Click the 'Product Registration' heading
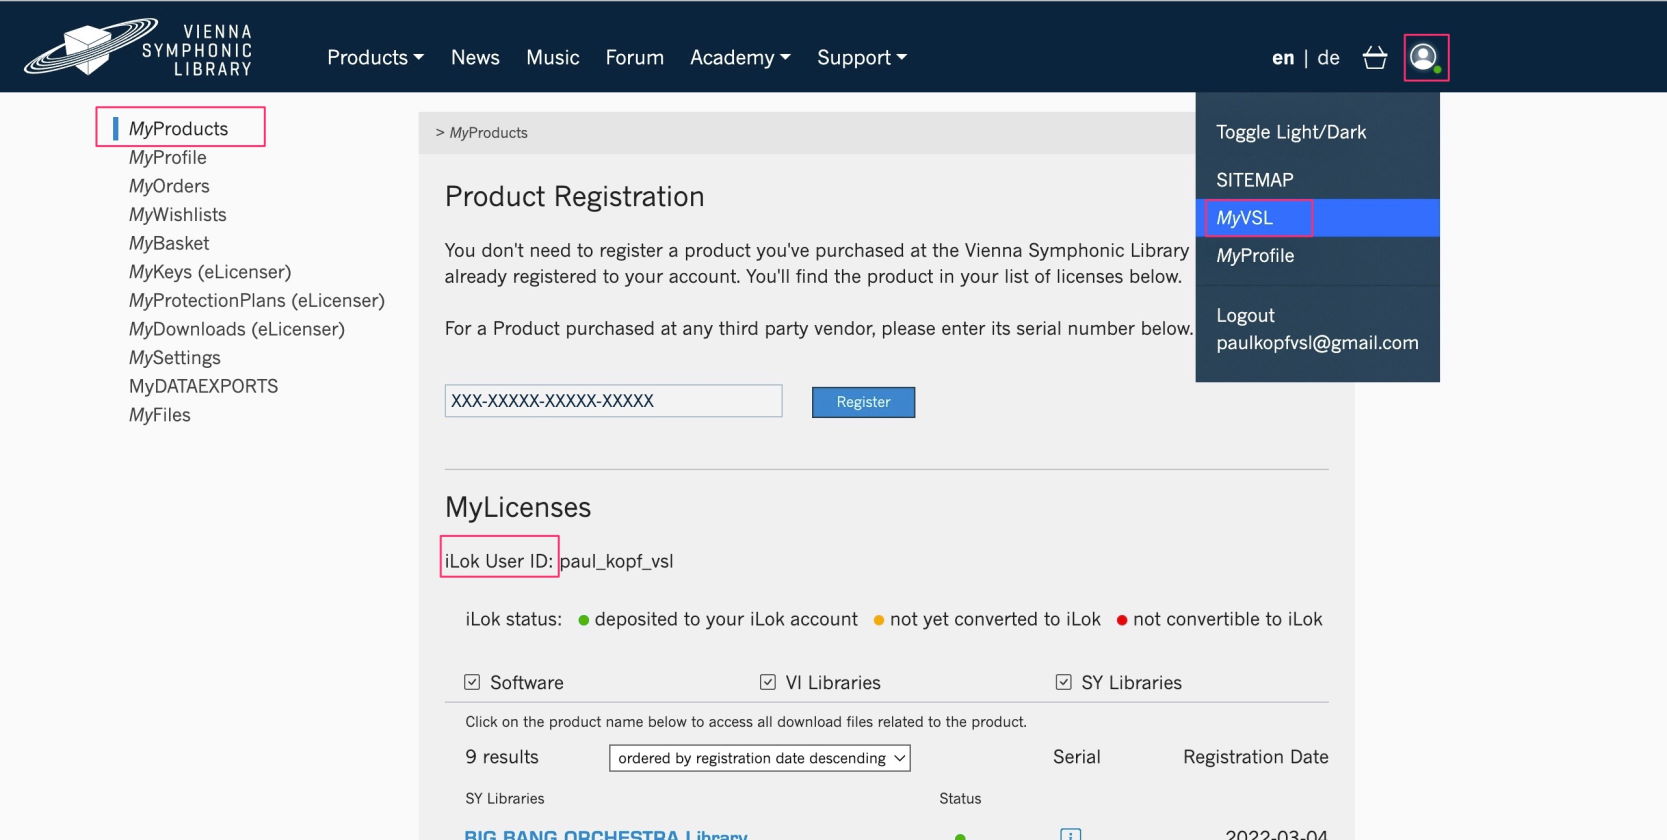The width and height of the screenshot is (1667, 840). [575, 197]
